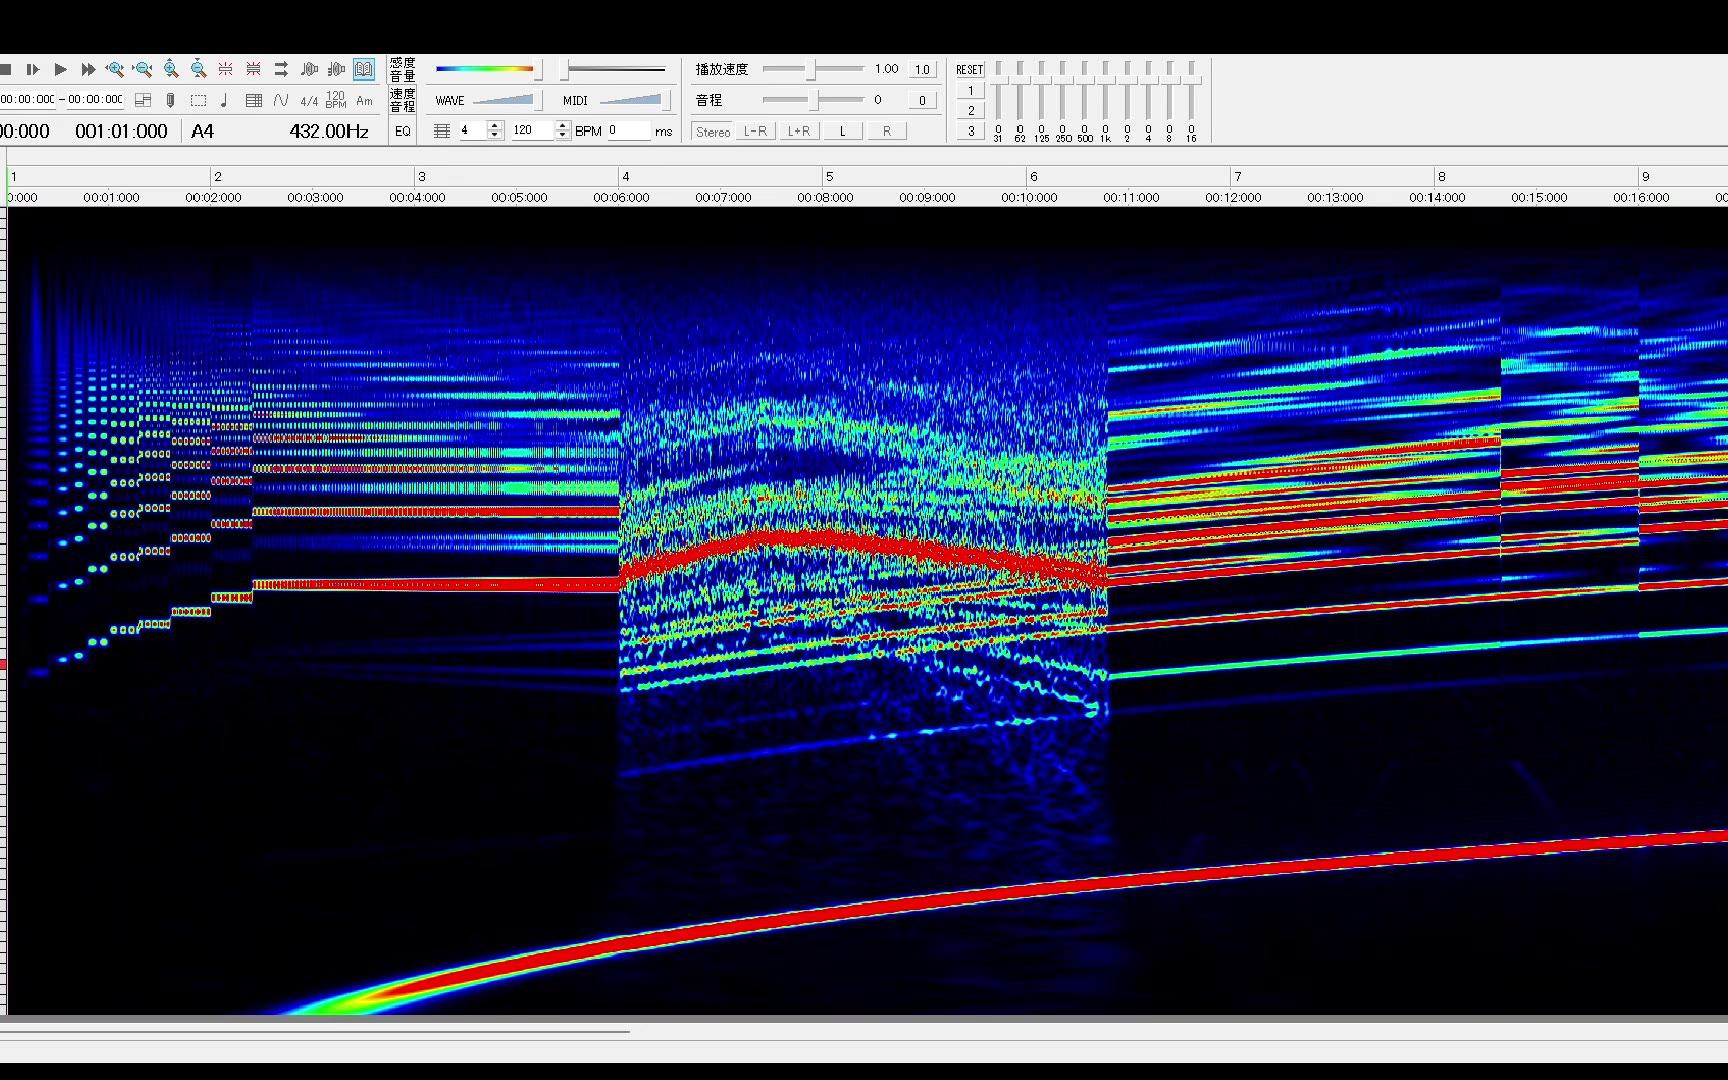Decrease the 120 BPM stepper value

click(563, 135)
